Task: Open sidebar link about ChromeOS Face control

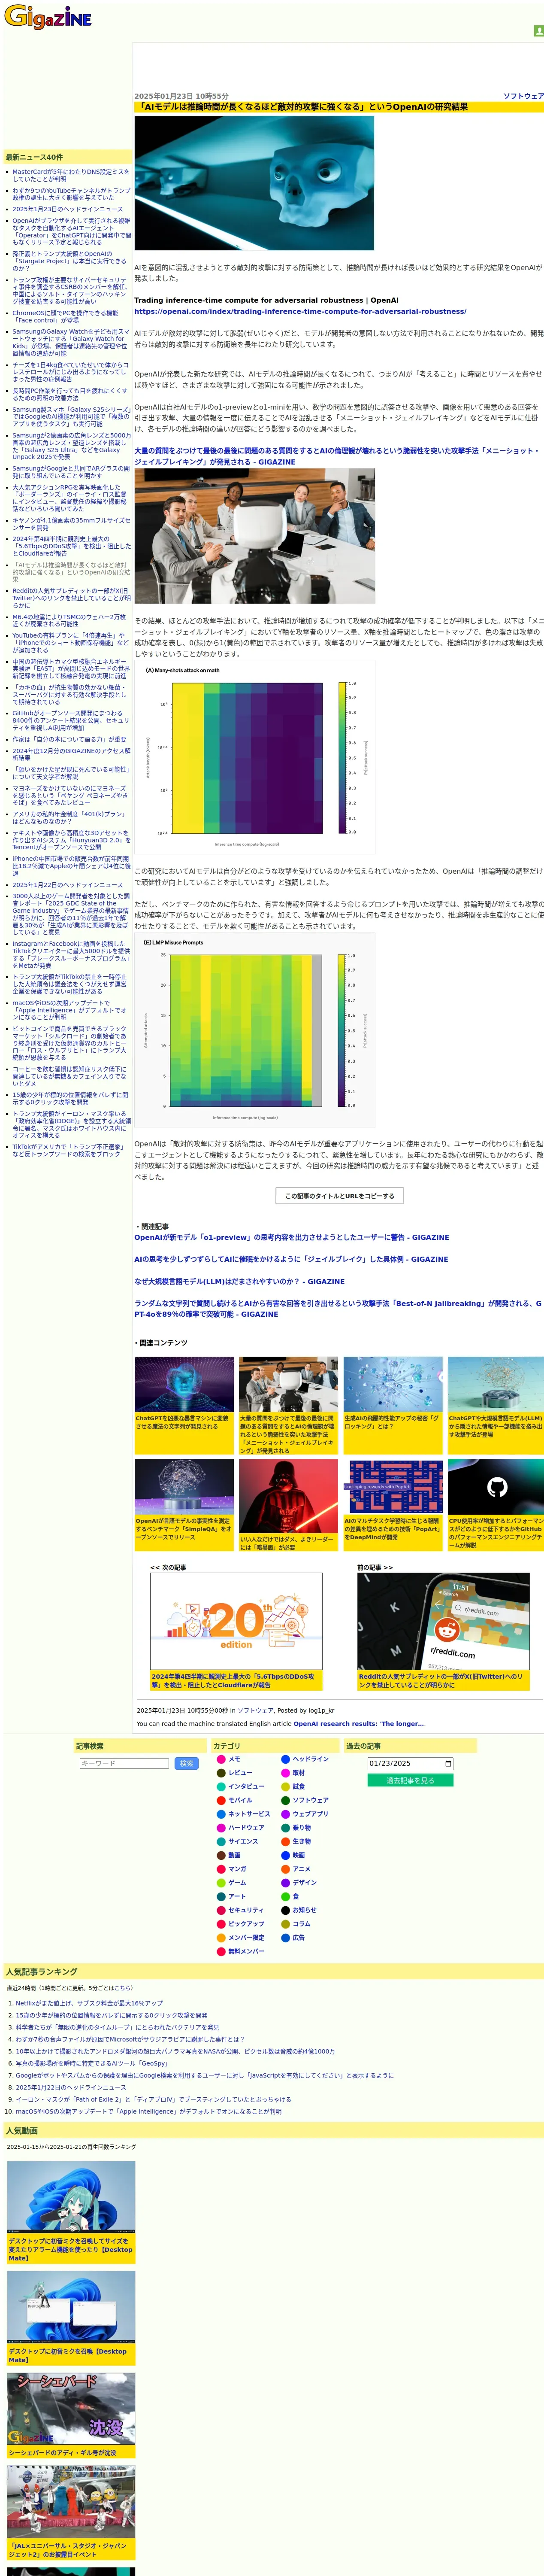Action: [x=65, y=317]
